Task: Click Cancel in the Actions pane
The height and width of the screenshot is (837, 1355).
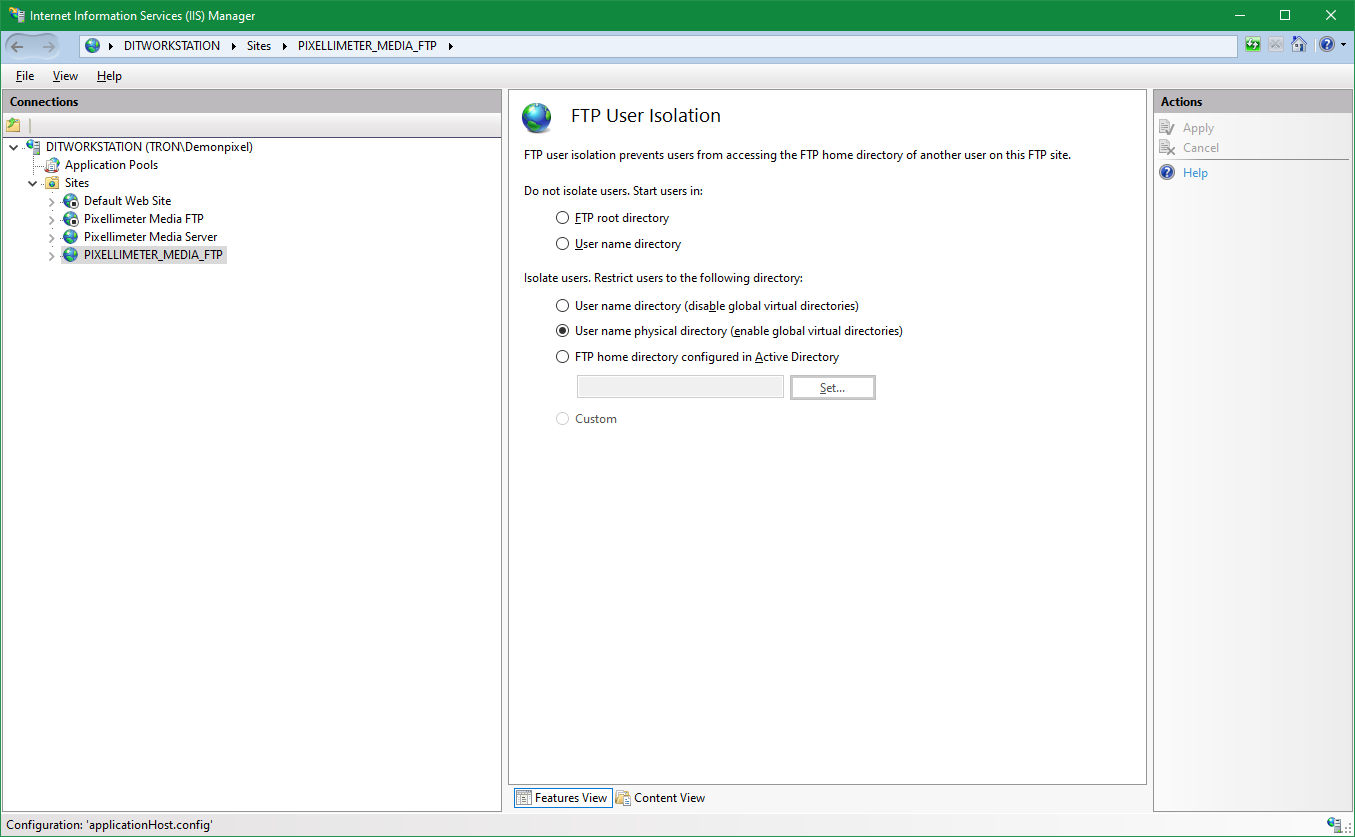Action: pos(1201,148)
